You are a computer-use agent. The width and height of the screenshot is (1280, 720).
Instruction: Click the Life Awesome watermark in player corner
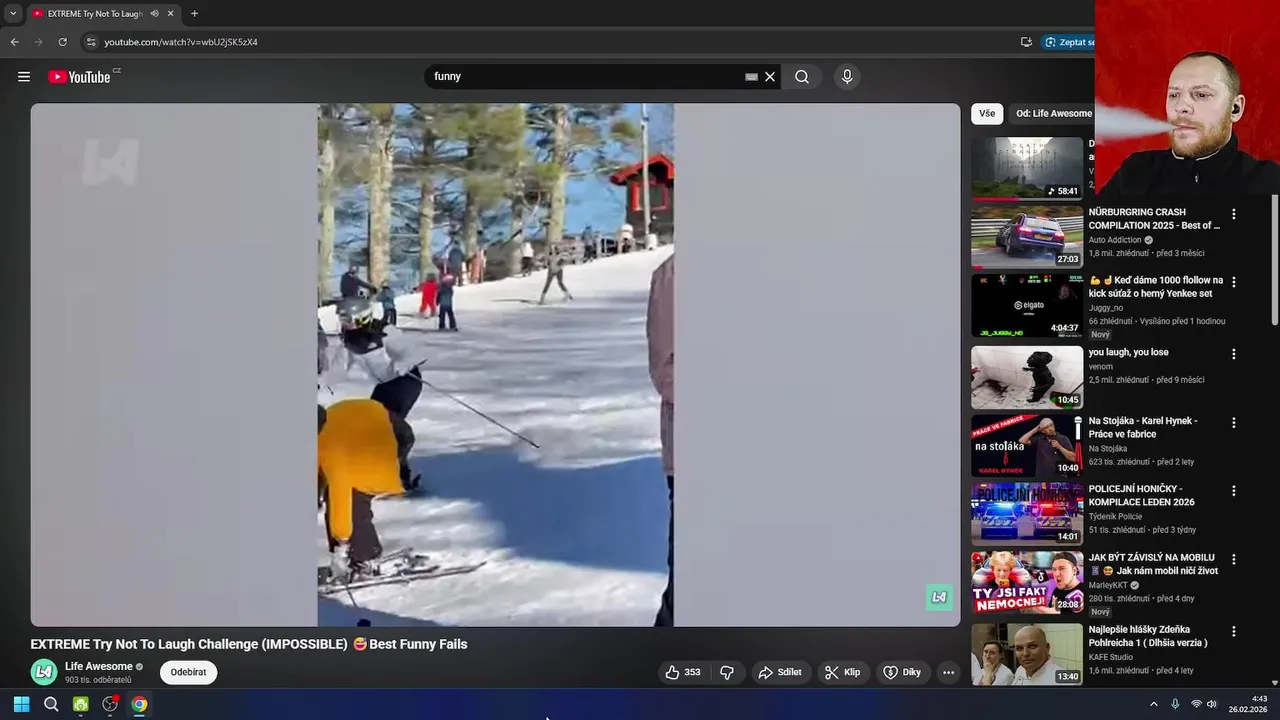pos(939,597)
